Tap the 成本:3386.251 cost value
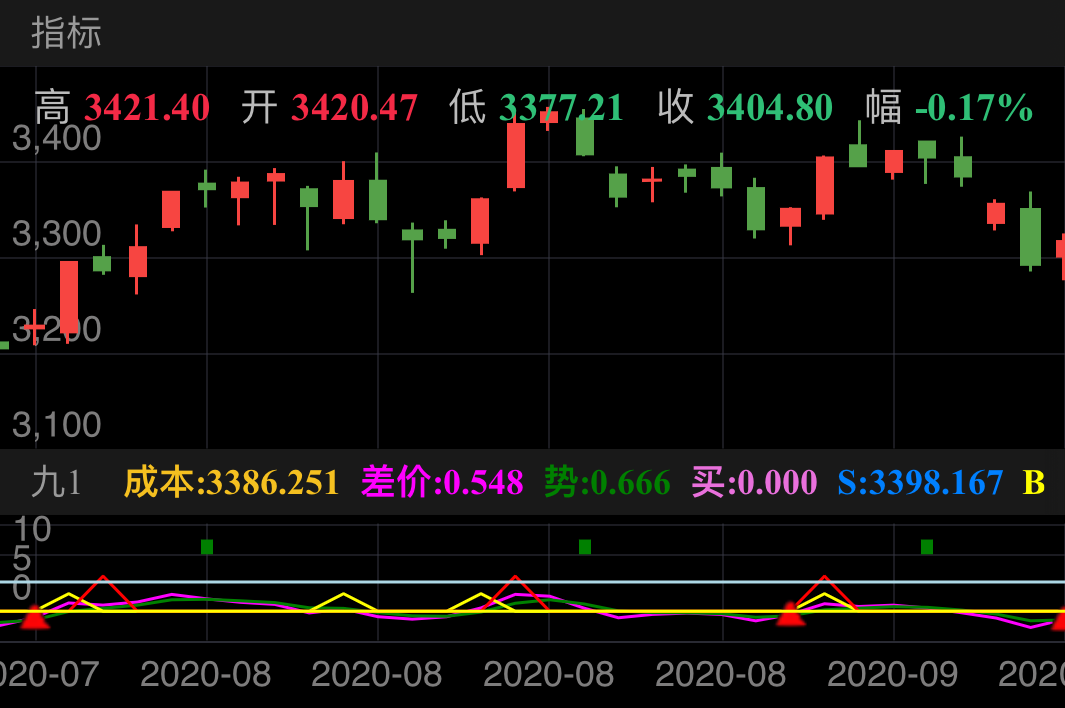This screenshot has height=708, width=1065. [x=231, y=483]
